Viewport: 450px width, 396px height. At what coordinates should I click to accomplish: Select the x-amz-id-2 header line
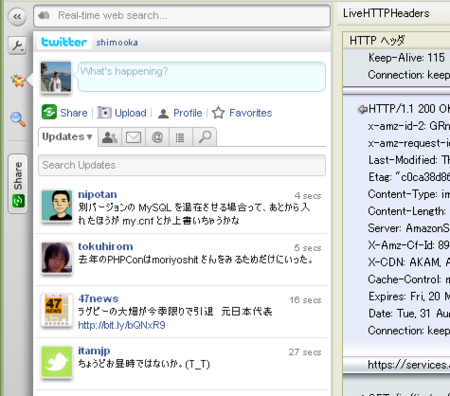[x=409, y=126]
